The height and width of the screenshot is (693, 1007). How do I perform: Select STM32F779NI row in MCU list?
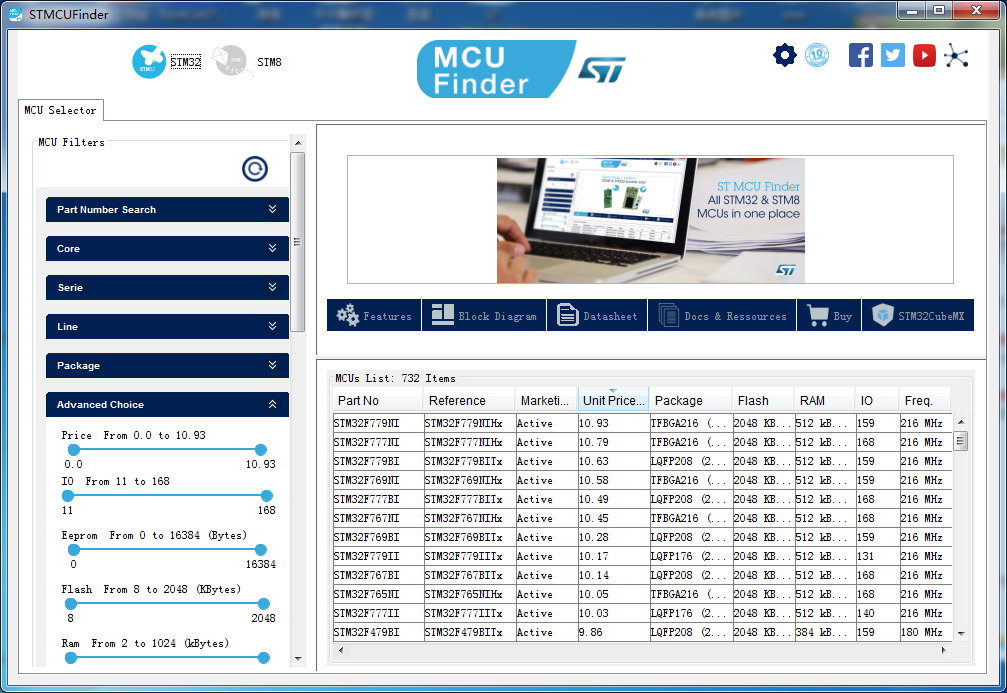pyautogui.click(x=642, y=423)
